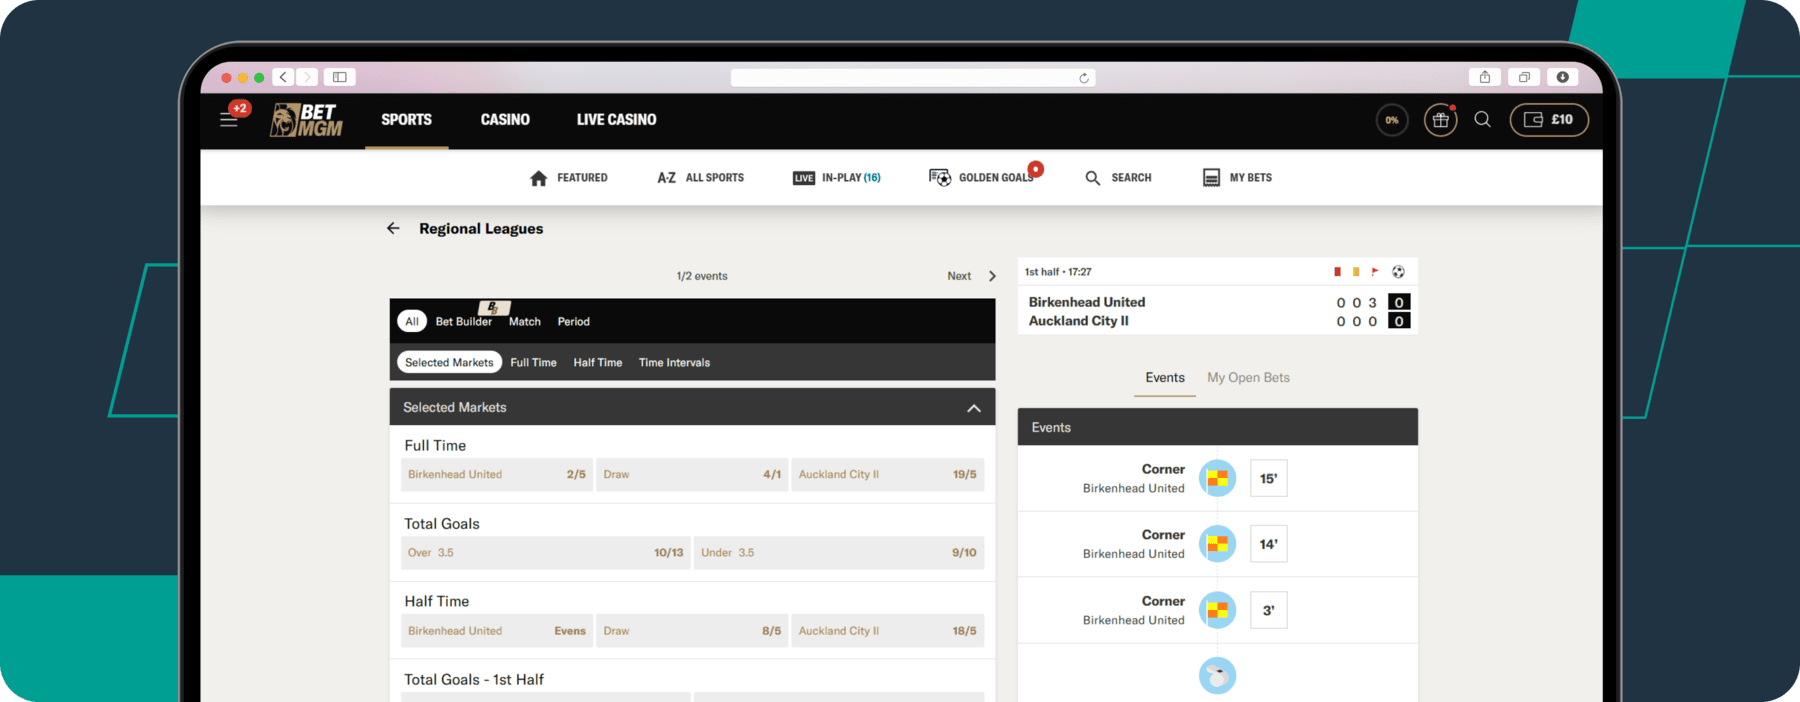
Task: Switch to My Open Bets tab
Action: point(1248,377)
